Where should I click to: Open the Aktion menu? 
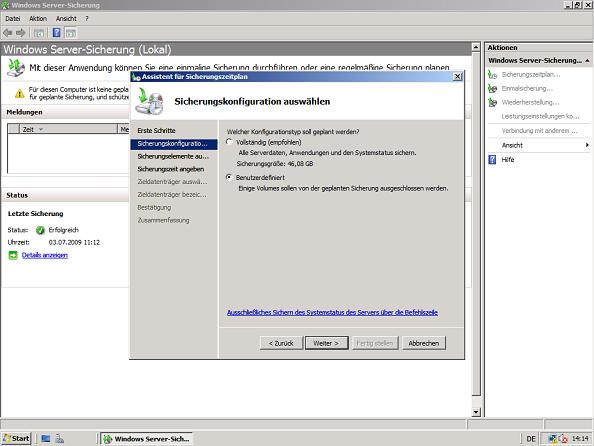(x=38, y=19)
